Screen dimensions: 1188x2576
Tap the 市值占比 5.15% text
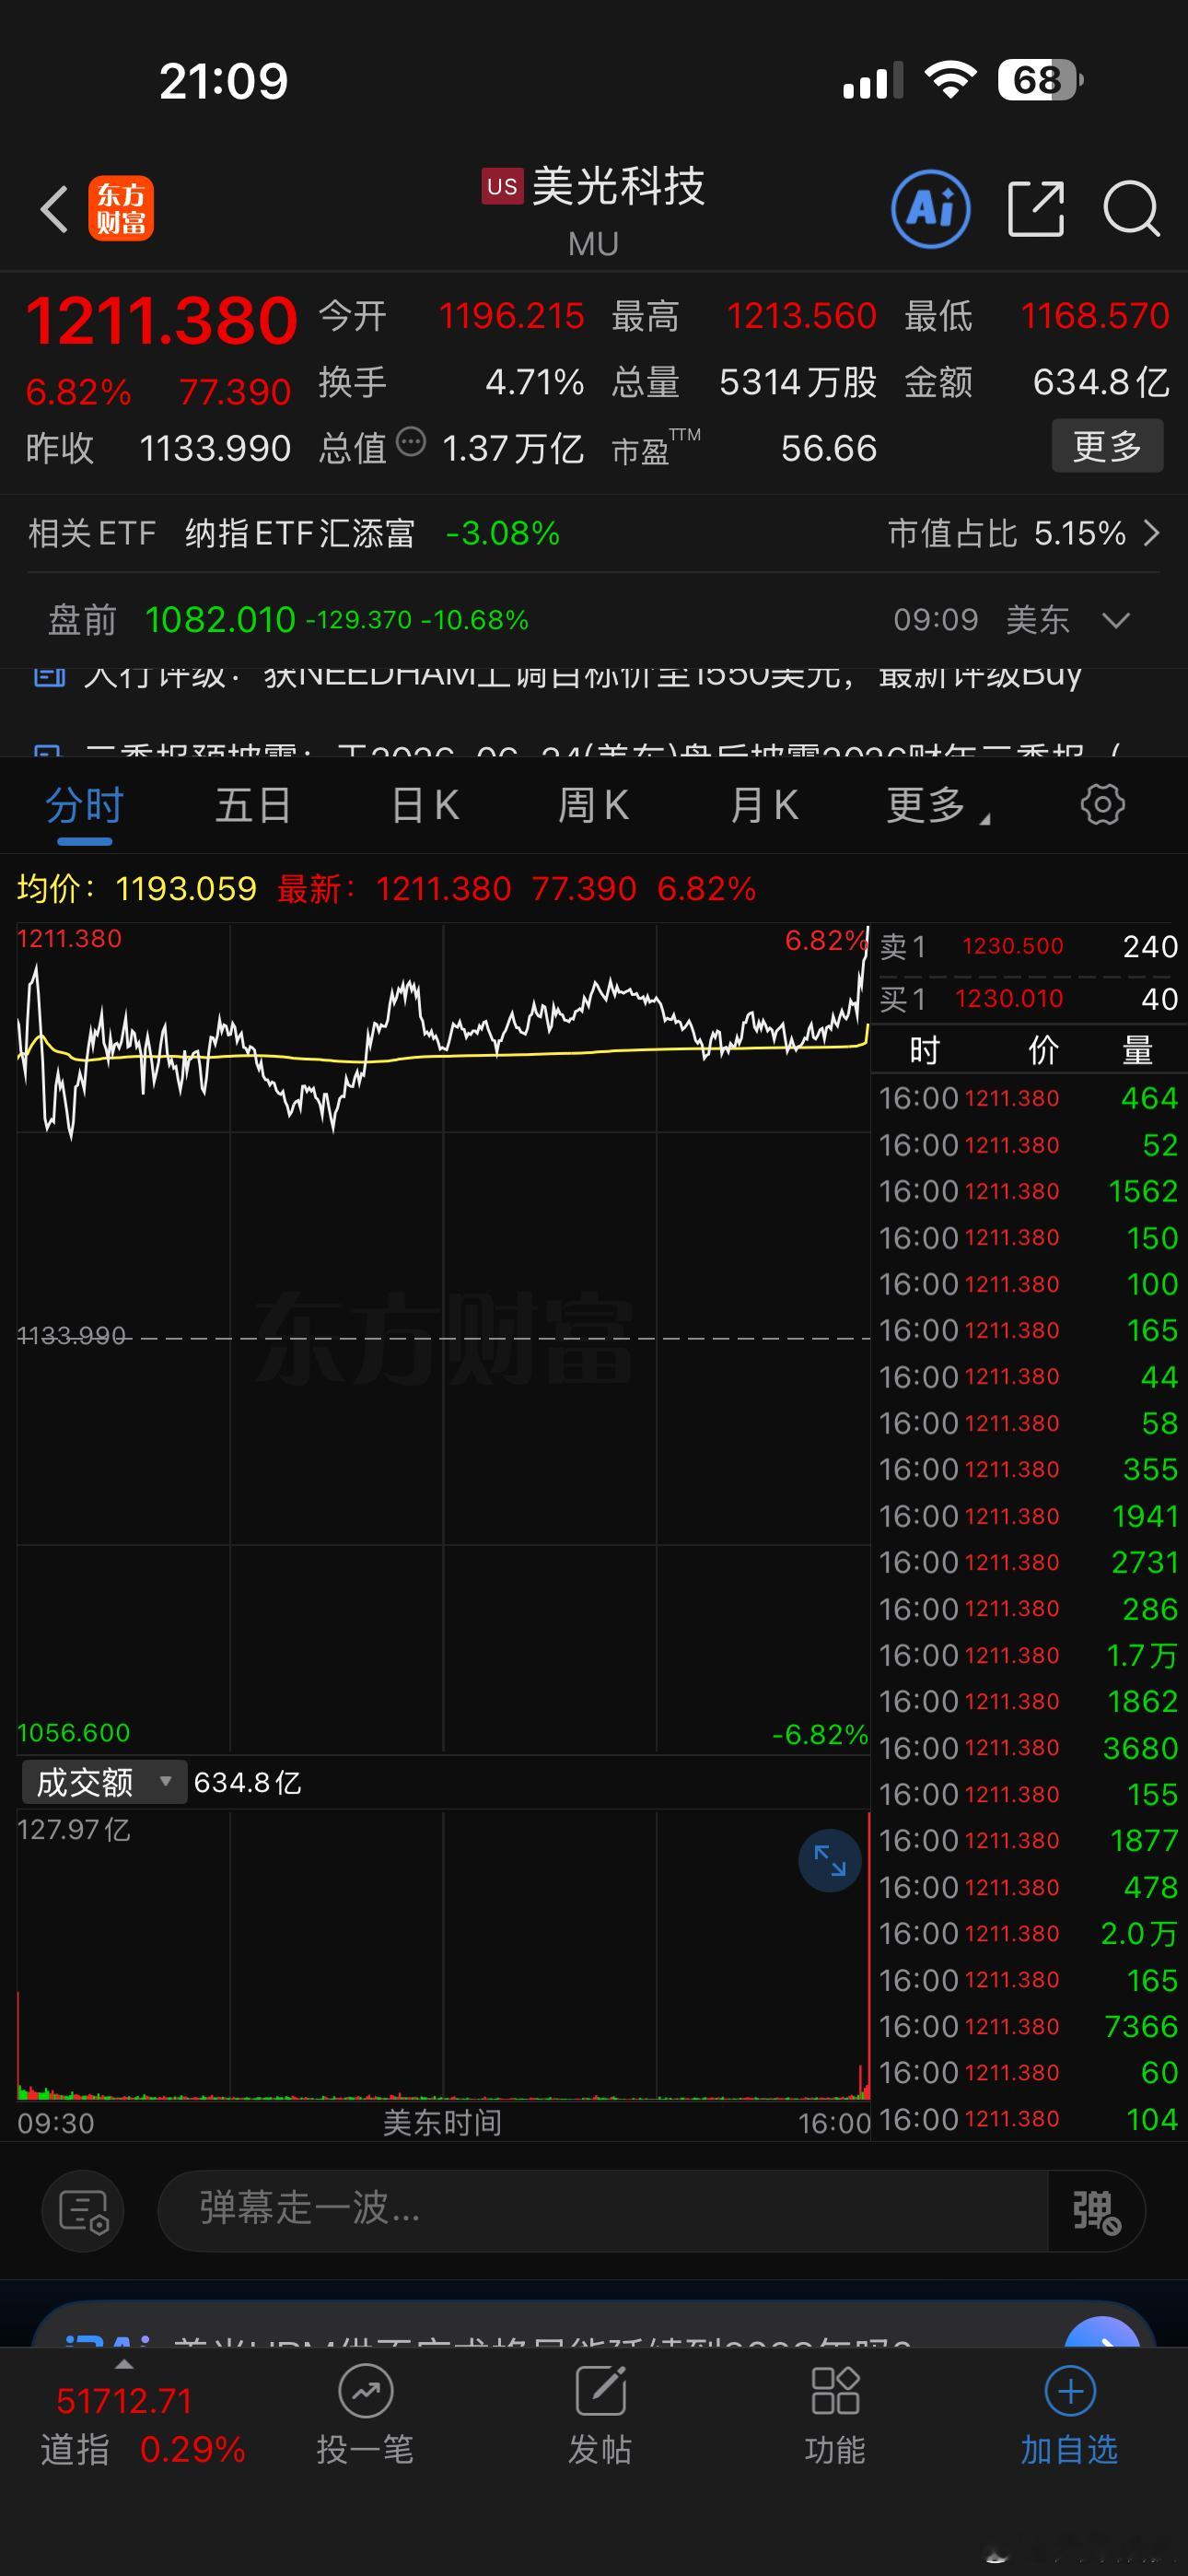[1007, 533]
